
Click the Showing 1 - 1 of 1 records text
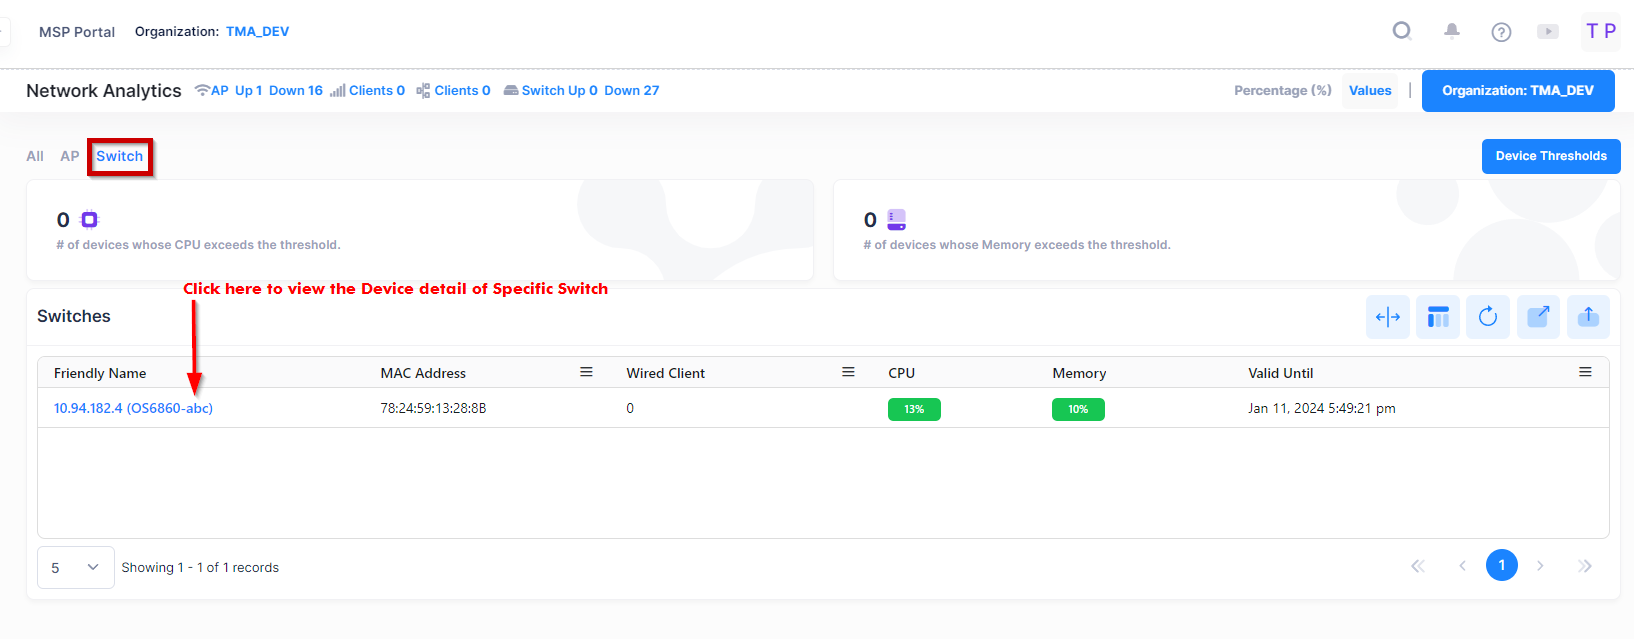[200, 567]
